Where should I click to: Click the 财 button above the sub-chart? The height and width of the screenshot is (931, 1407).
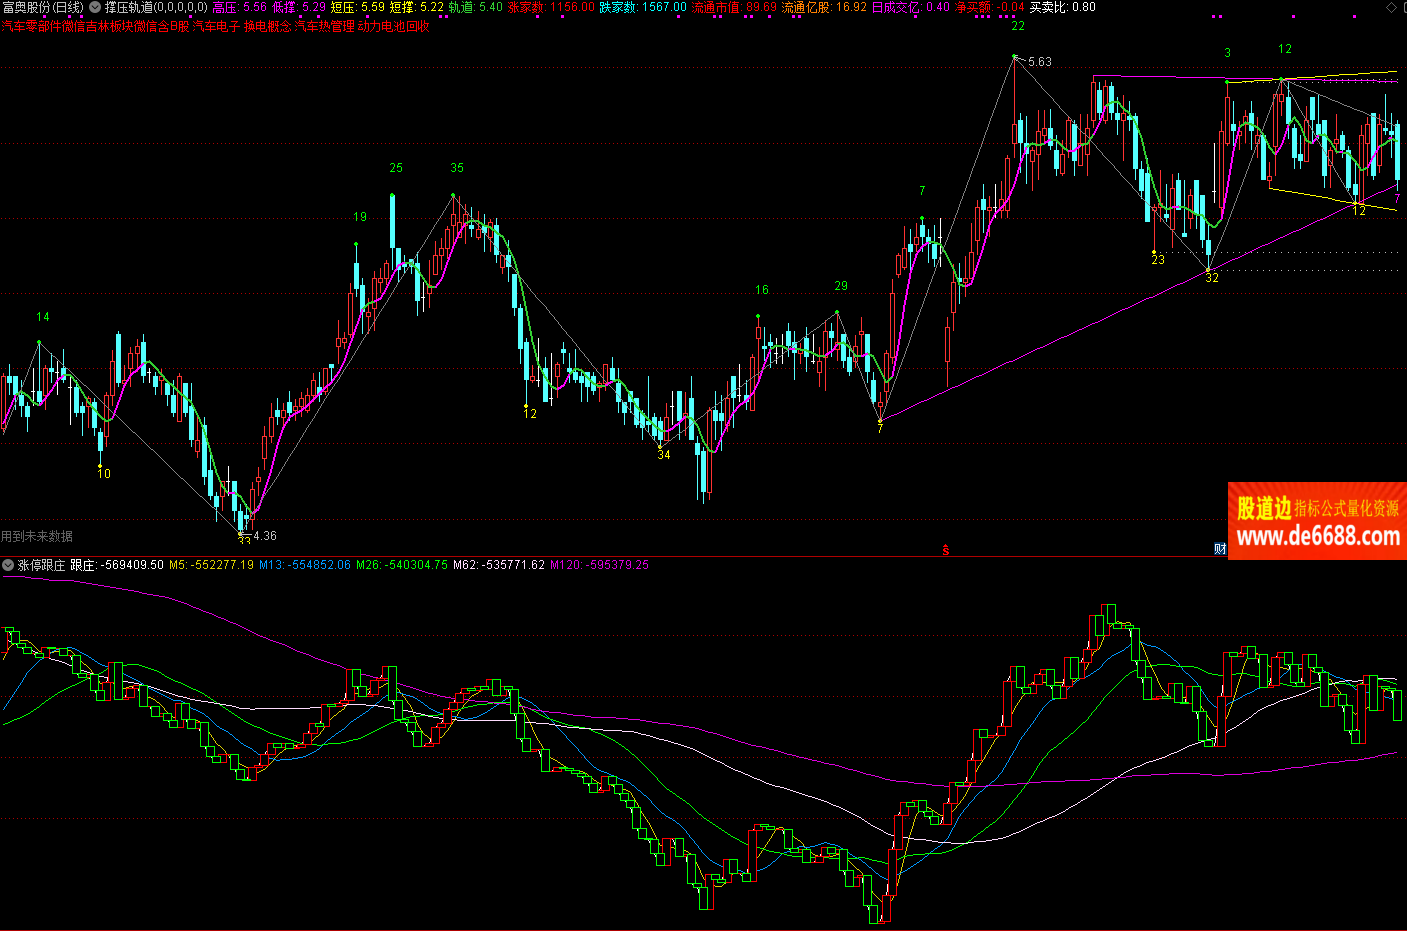[x=1220, y=548]
